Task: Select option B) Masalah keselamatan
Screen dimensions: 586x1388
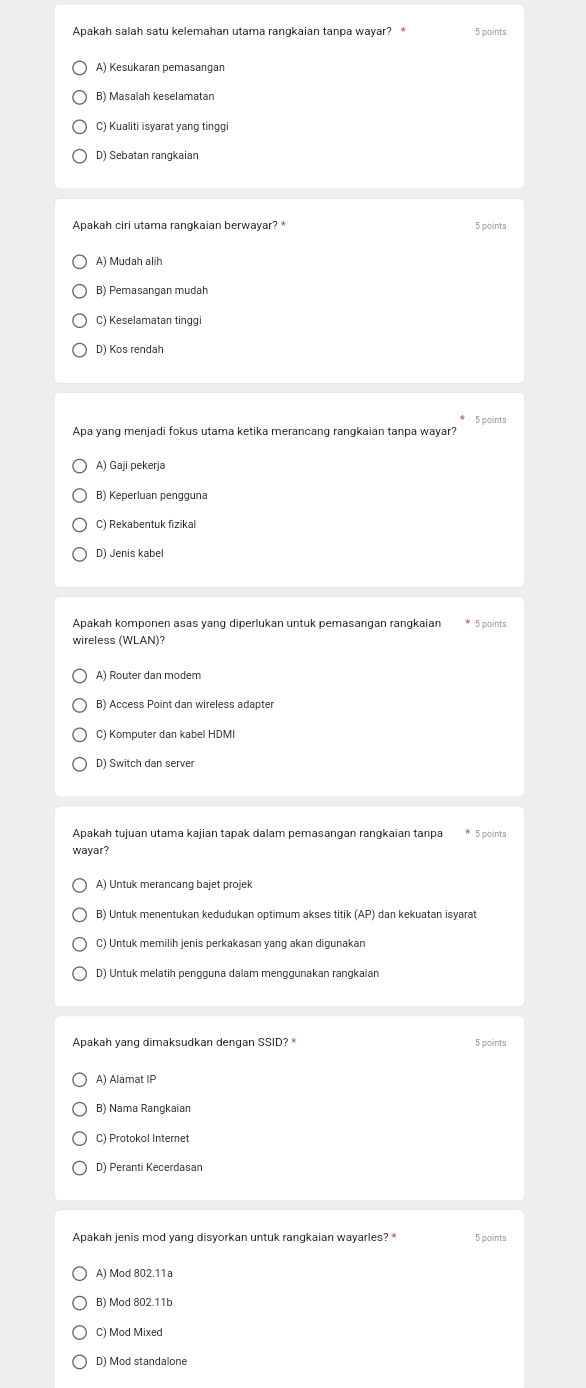Action: [79, 97]
